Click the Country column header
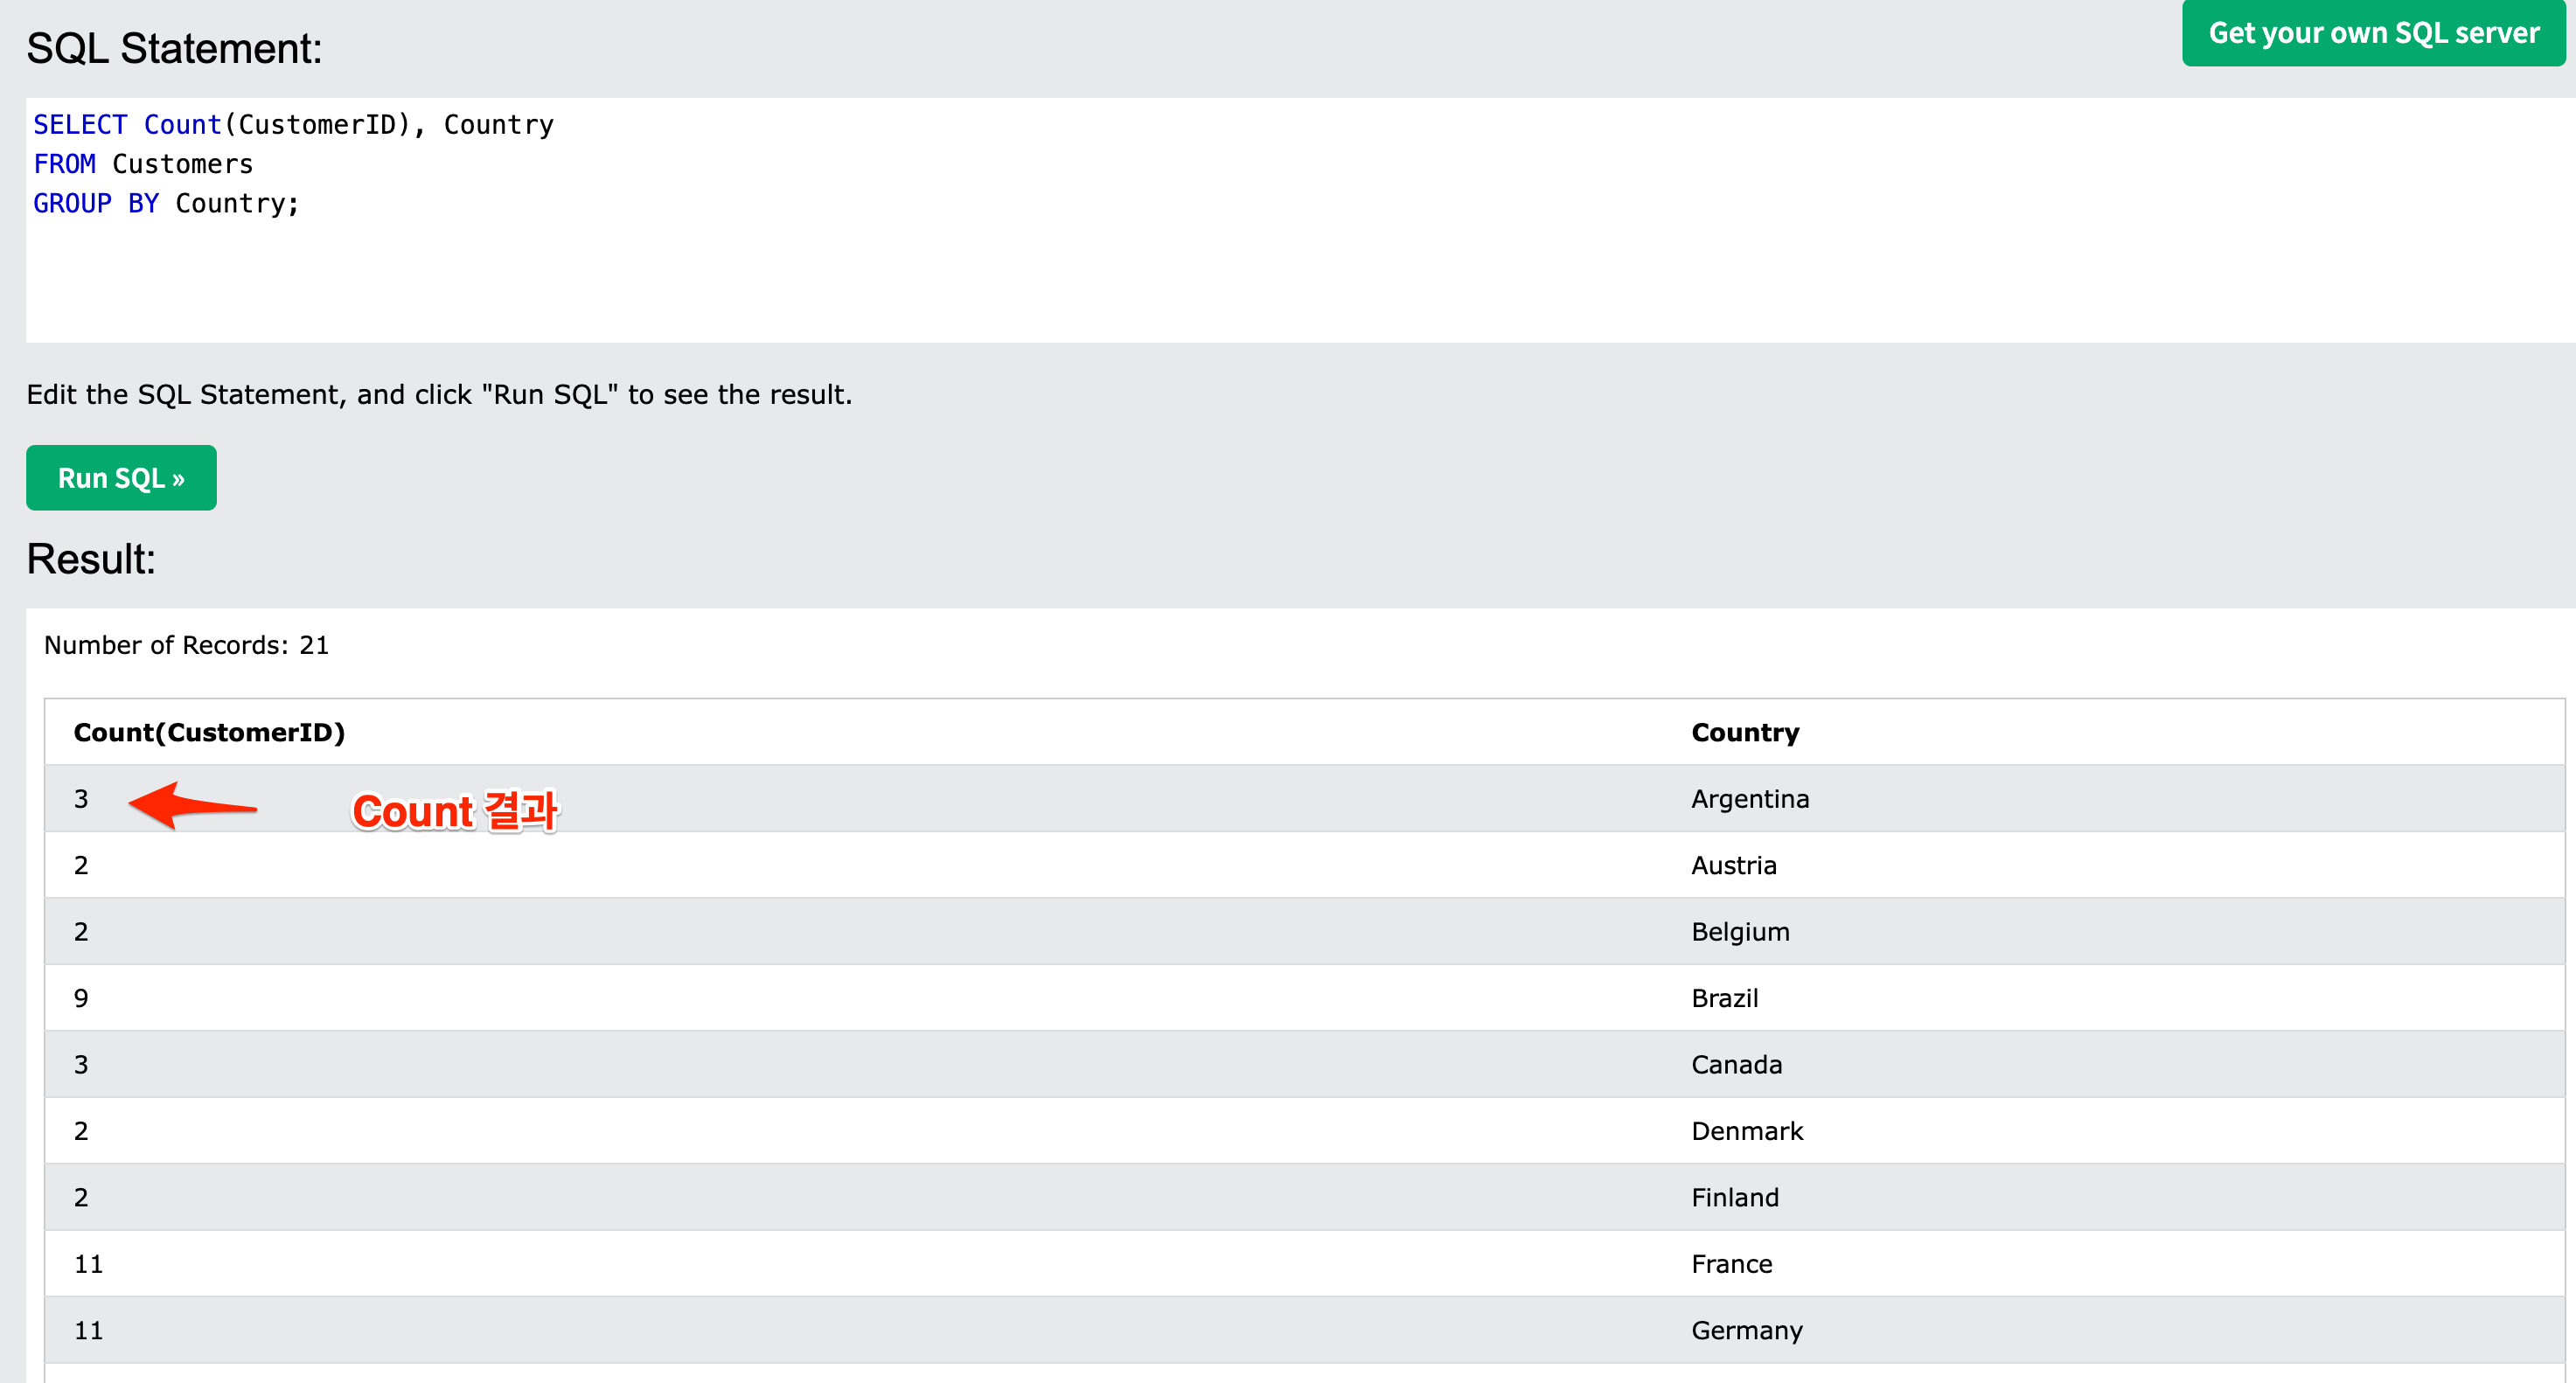Screen dimensions: 2576x1383 click(x=1745, y=732)
